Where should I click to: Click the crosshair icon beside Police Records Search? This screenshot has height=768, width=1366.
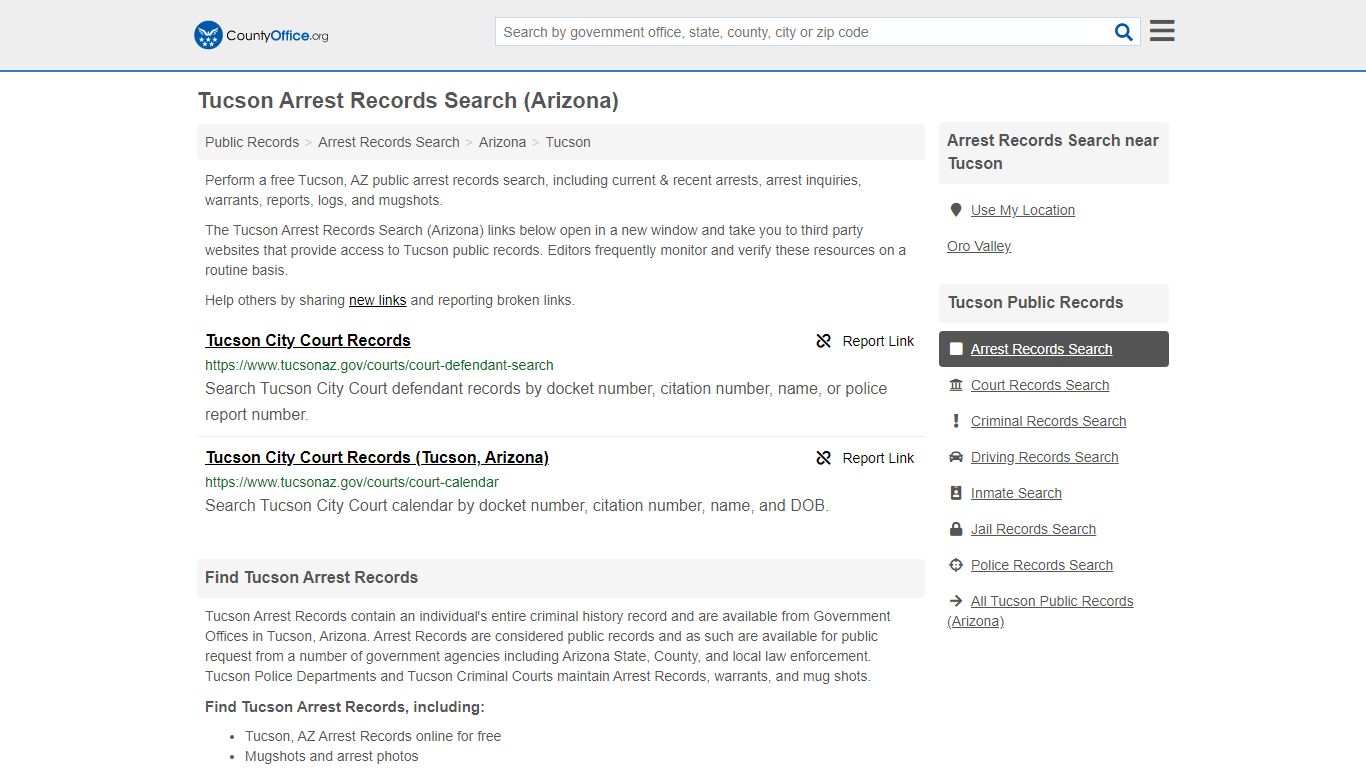tap(956, 565)
